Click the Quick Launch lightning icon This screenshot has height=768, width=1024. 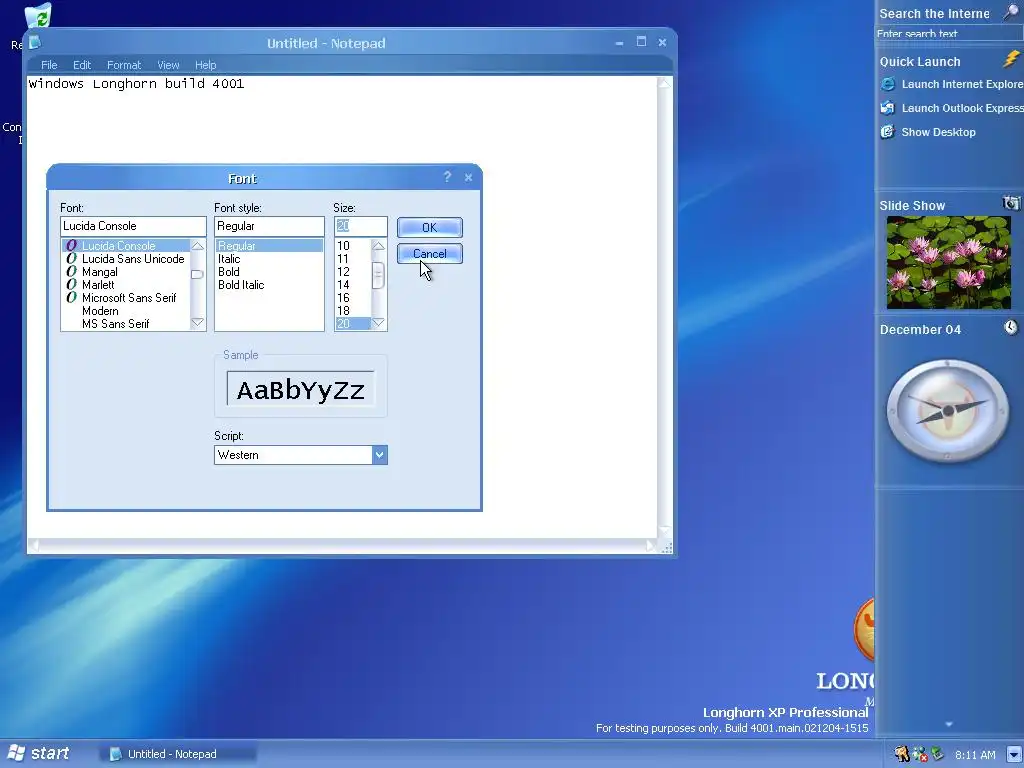1011,59
